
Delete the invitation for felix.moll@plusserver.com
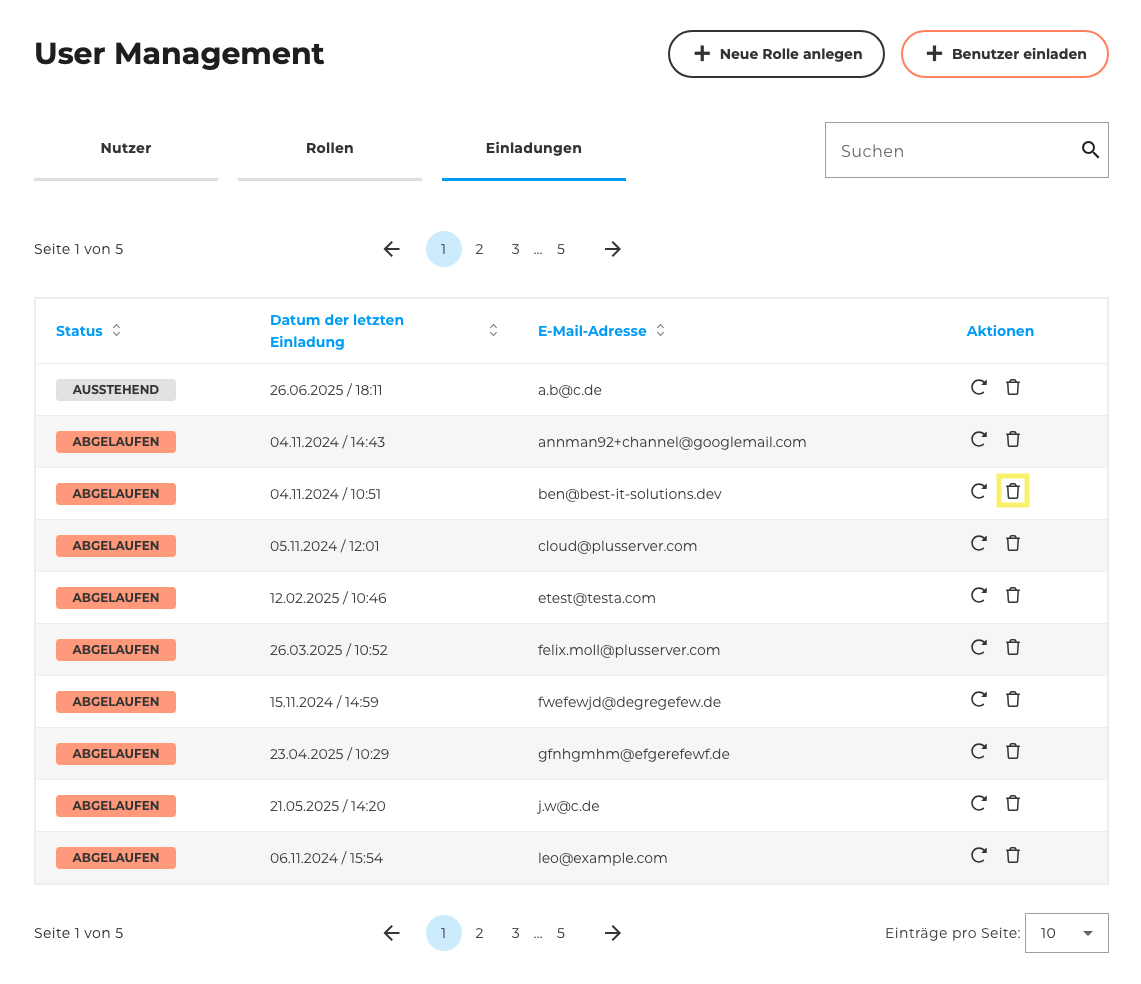tap(1013, 647)
